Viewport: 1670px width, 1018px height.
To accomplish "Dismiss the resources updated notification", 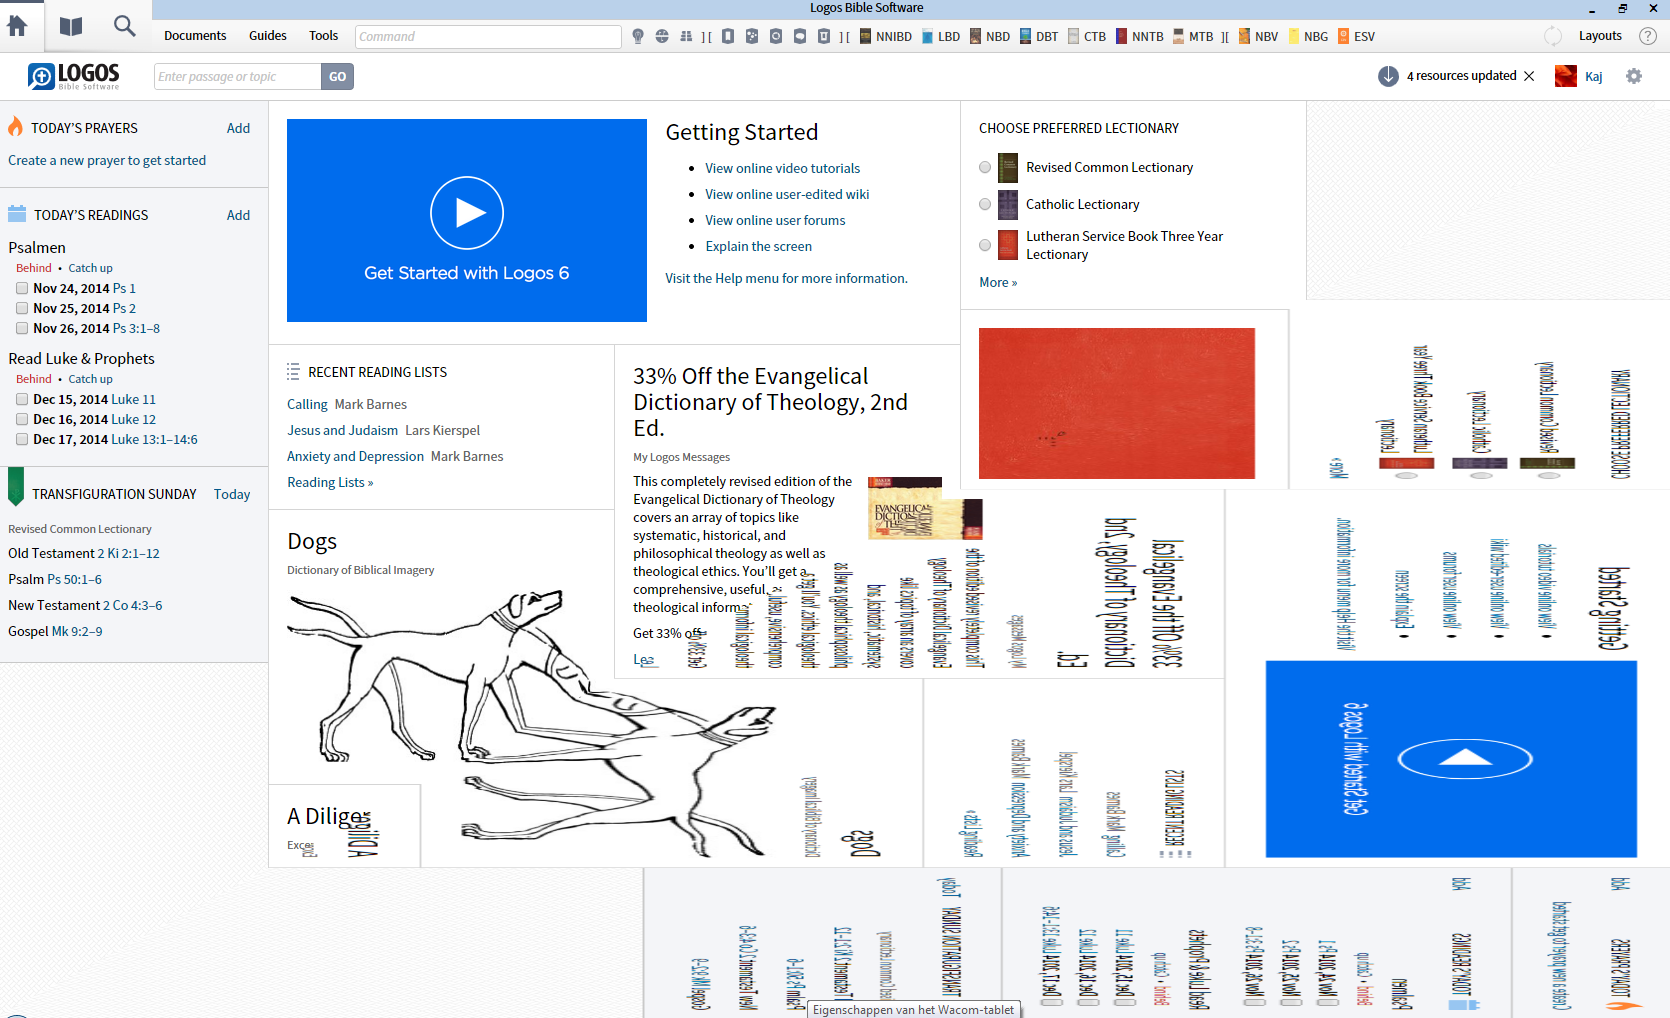I will 1529,76.
